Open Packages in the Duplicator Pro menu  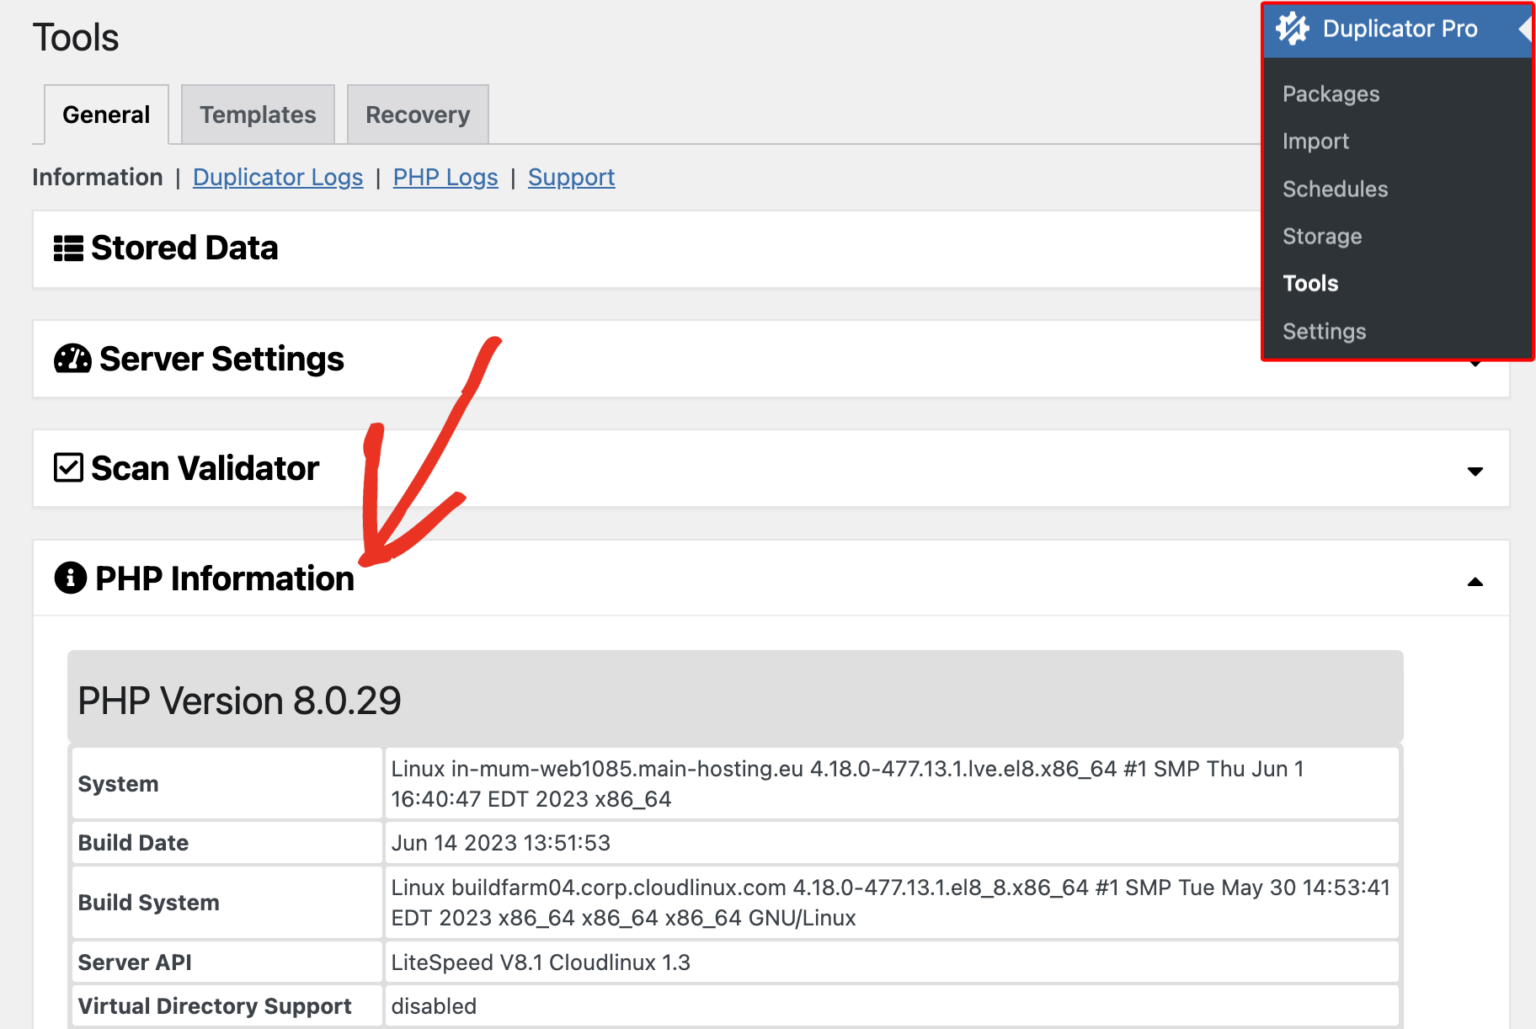[1331, 93]
